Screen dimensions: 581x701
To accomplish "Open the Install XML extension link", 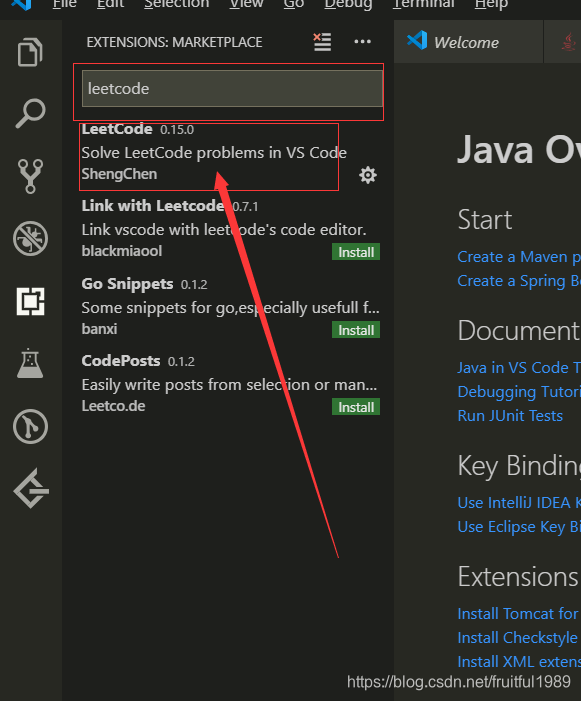I will point(519,662).
